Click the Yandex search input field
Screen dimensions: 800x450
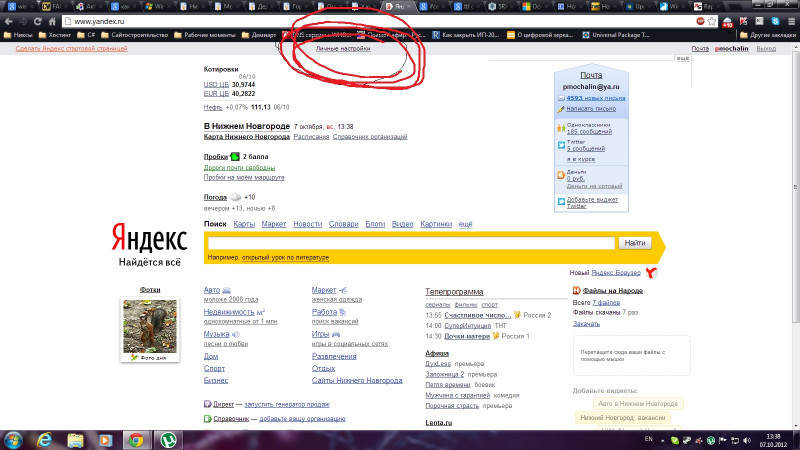pyautogui.click(x=411, y=243)
